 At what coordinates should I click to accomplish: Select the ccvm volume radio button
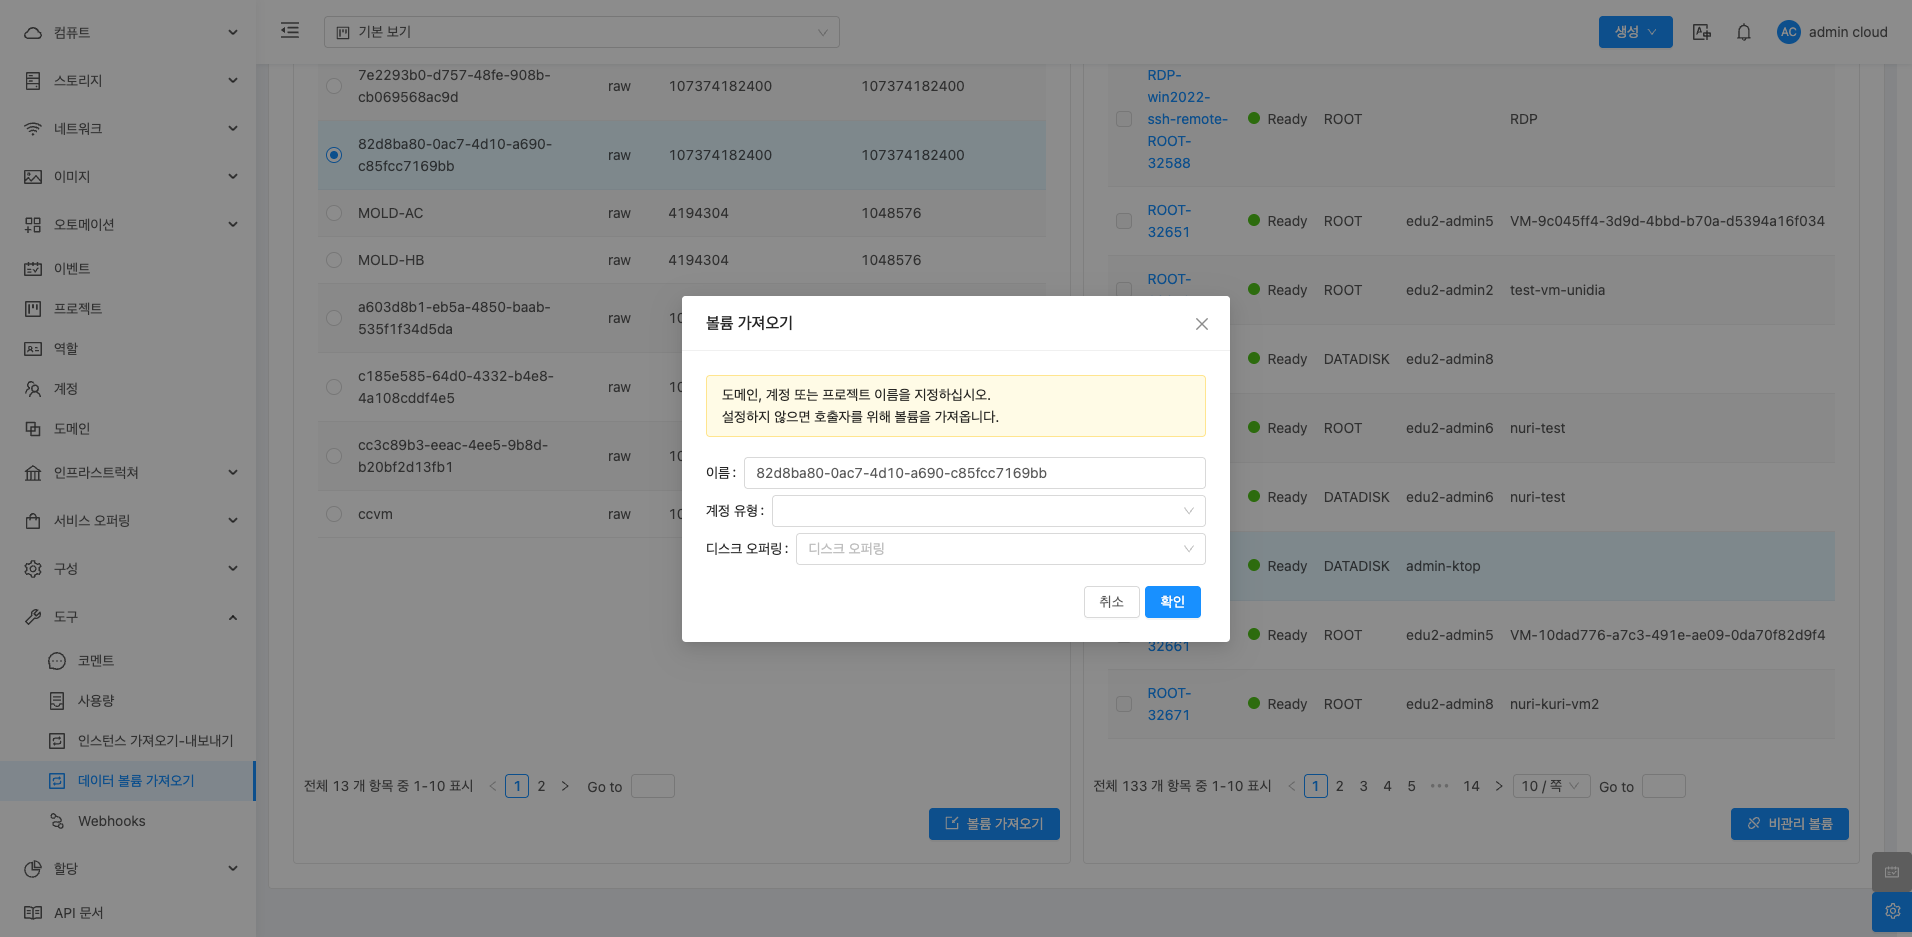(334, 514)
